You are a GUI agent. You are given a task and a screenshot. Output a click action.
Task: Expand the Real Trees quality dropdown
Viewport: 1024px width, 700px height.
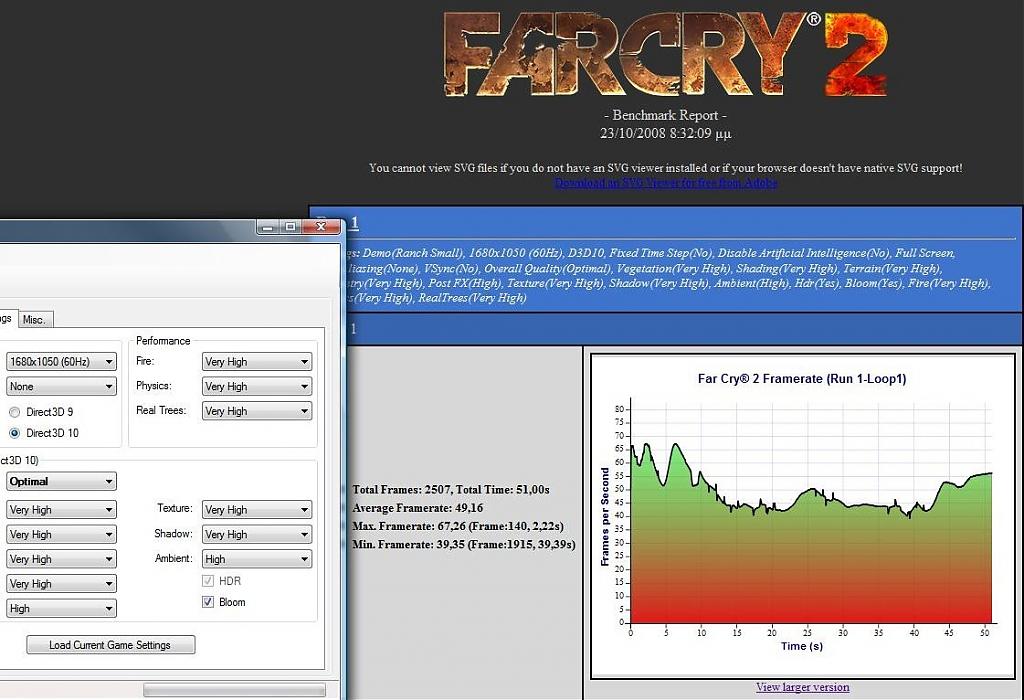click(257, 411)
